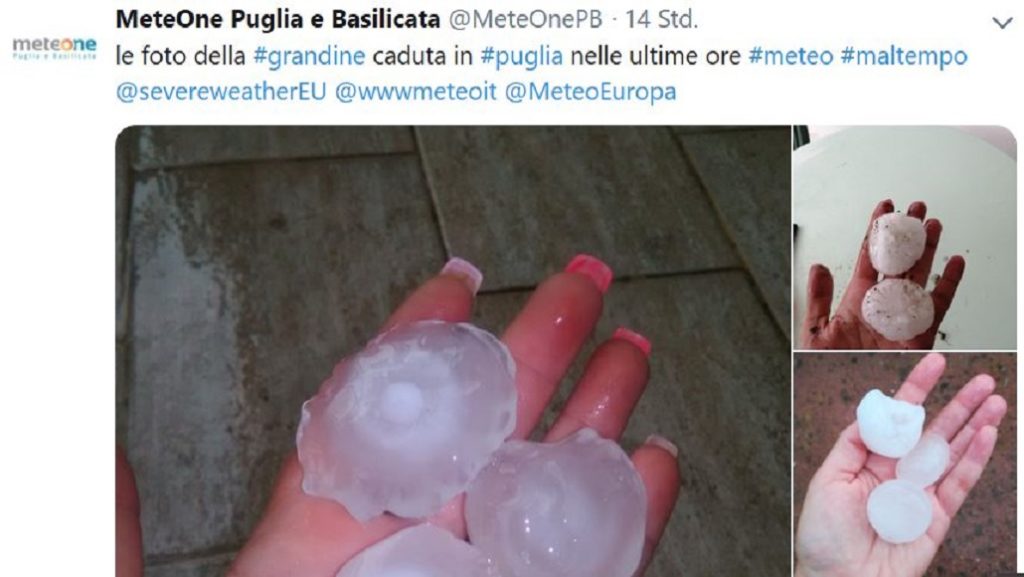This screenshot has width=1024, height=577.
Task: Click the tweet text 'le foto della'
Action: (x=180, y=56)
